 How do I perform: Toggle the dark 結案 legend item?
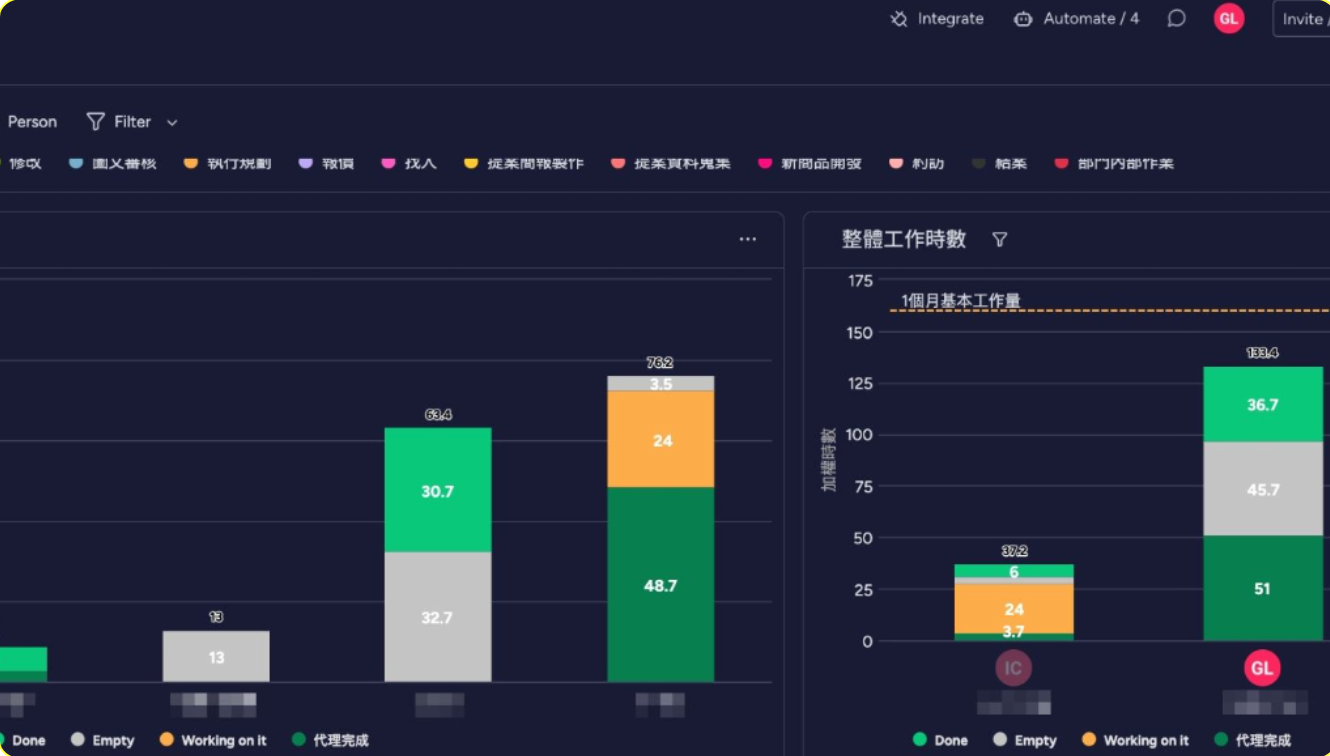(x=1000, y=163)
